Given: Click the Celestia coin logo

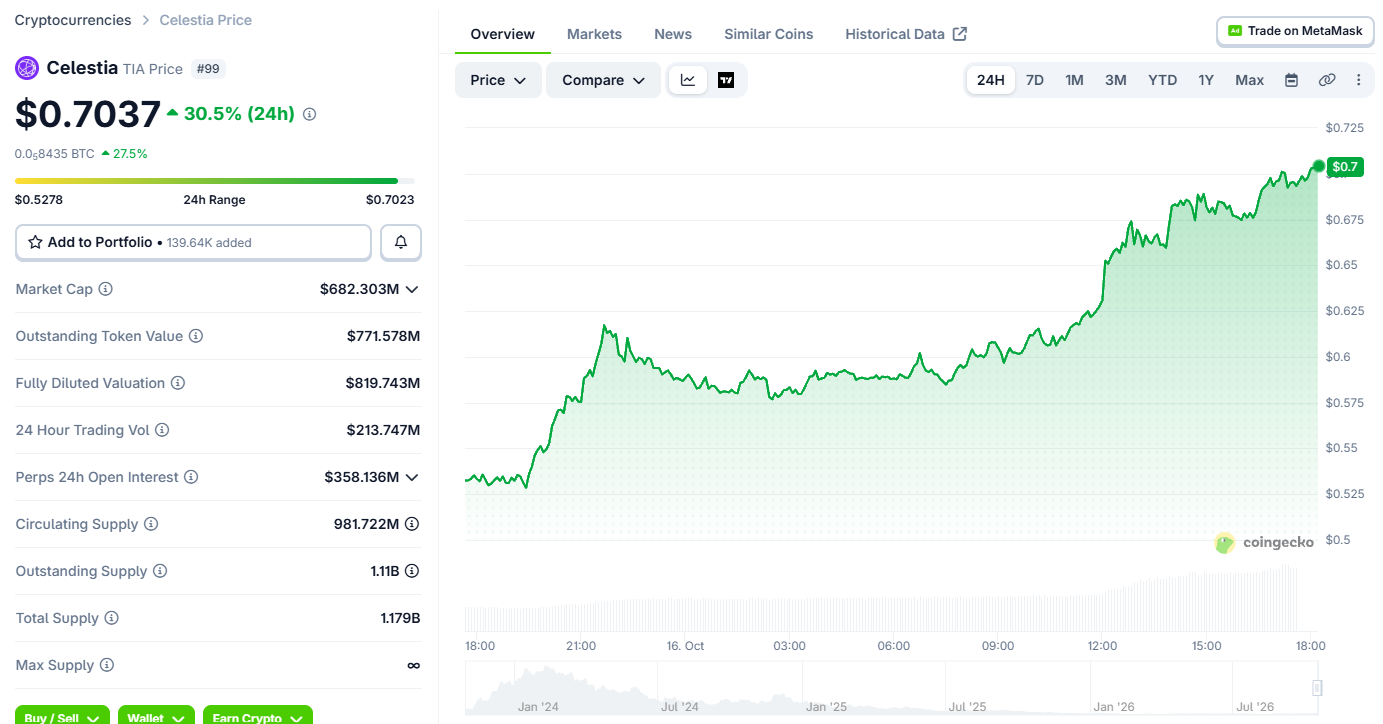Looking at the screenshot, I should [26, 68].
